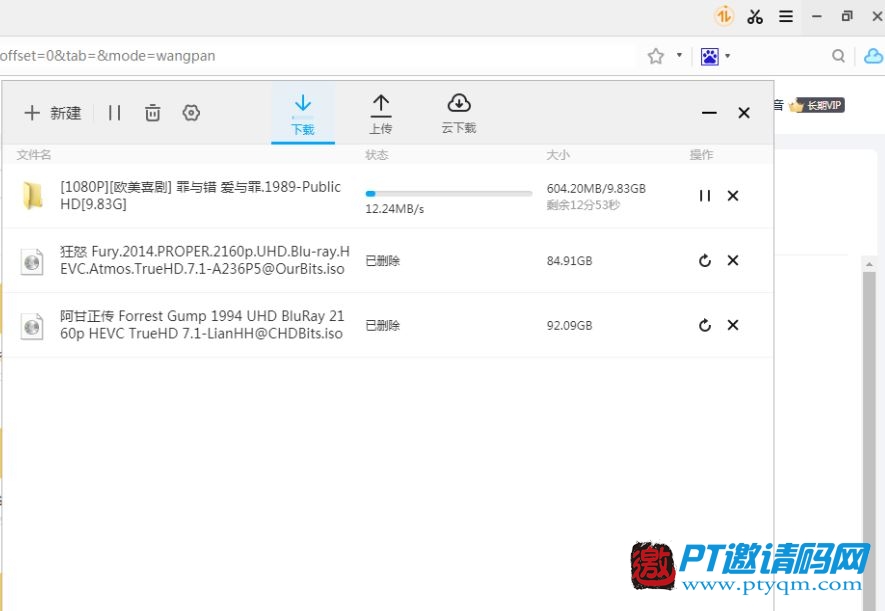Switch to the 云下载 cloud download tab
The image size is (885, 611).
pyautogui.click(x=459, y=115)
